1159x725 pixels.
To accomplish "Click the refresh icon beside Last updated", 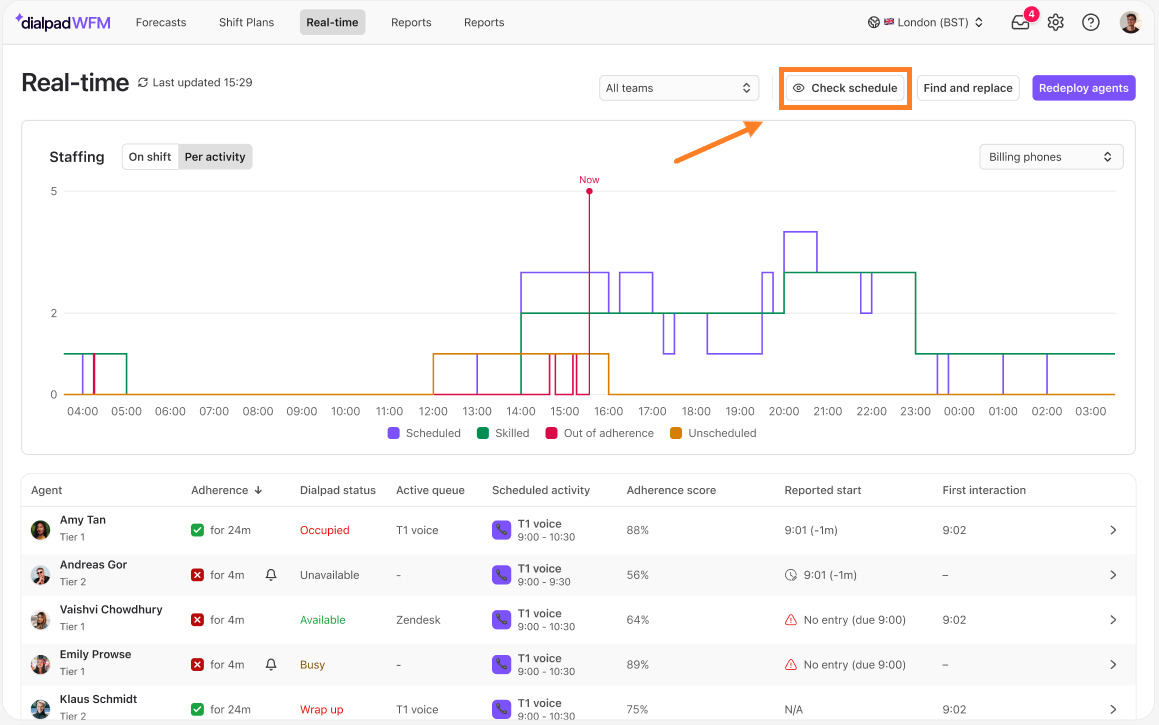I will (x=143, y=83).
